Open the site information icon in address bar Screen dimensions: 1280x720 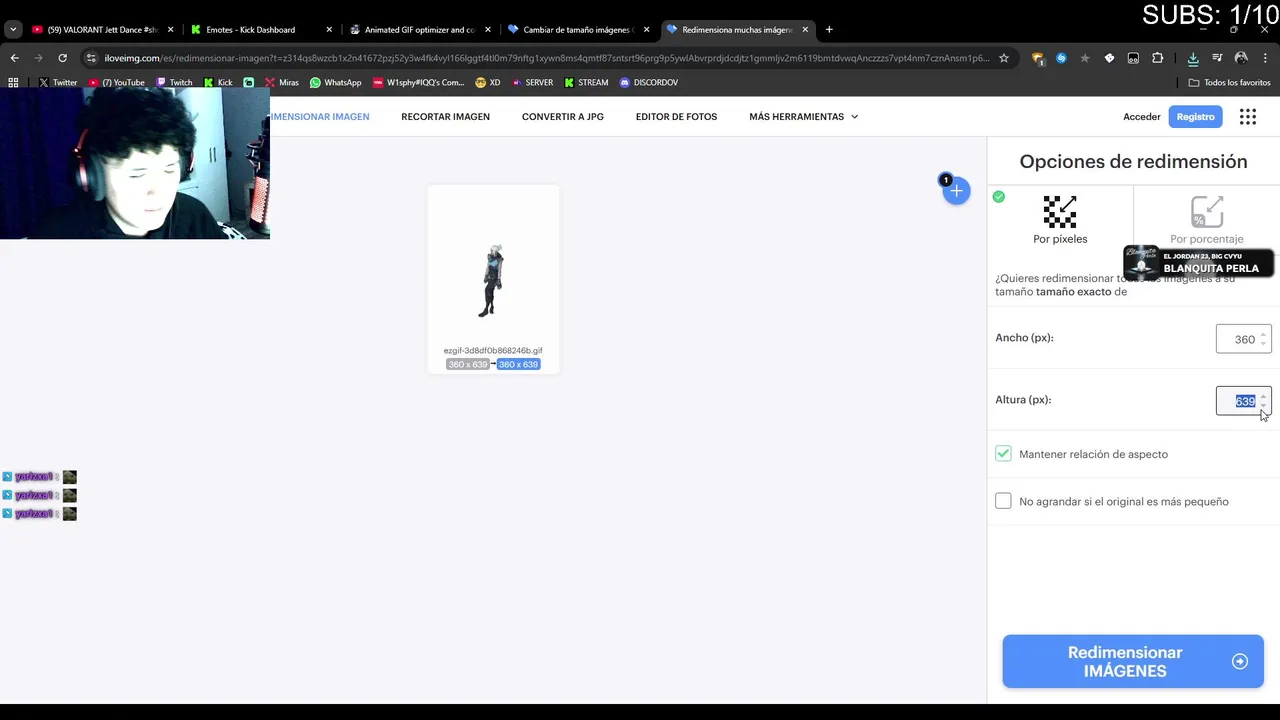(x=91, y=58)
